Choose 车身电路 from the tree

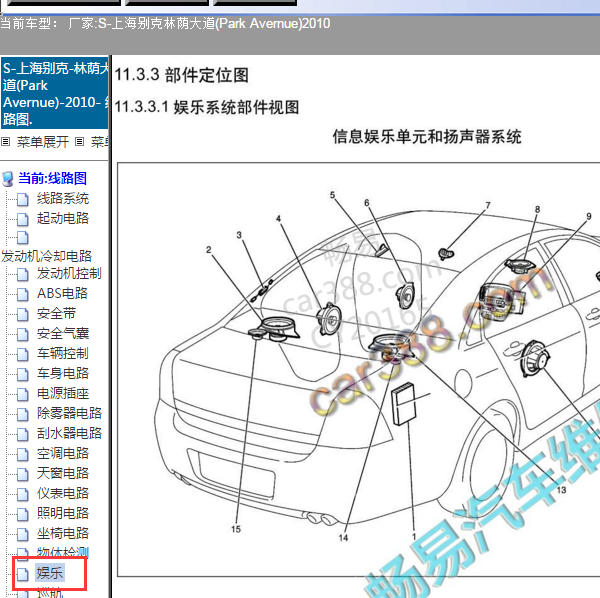click(x=63, y=373)
